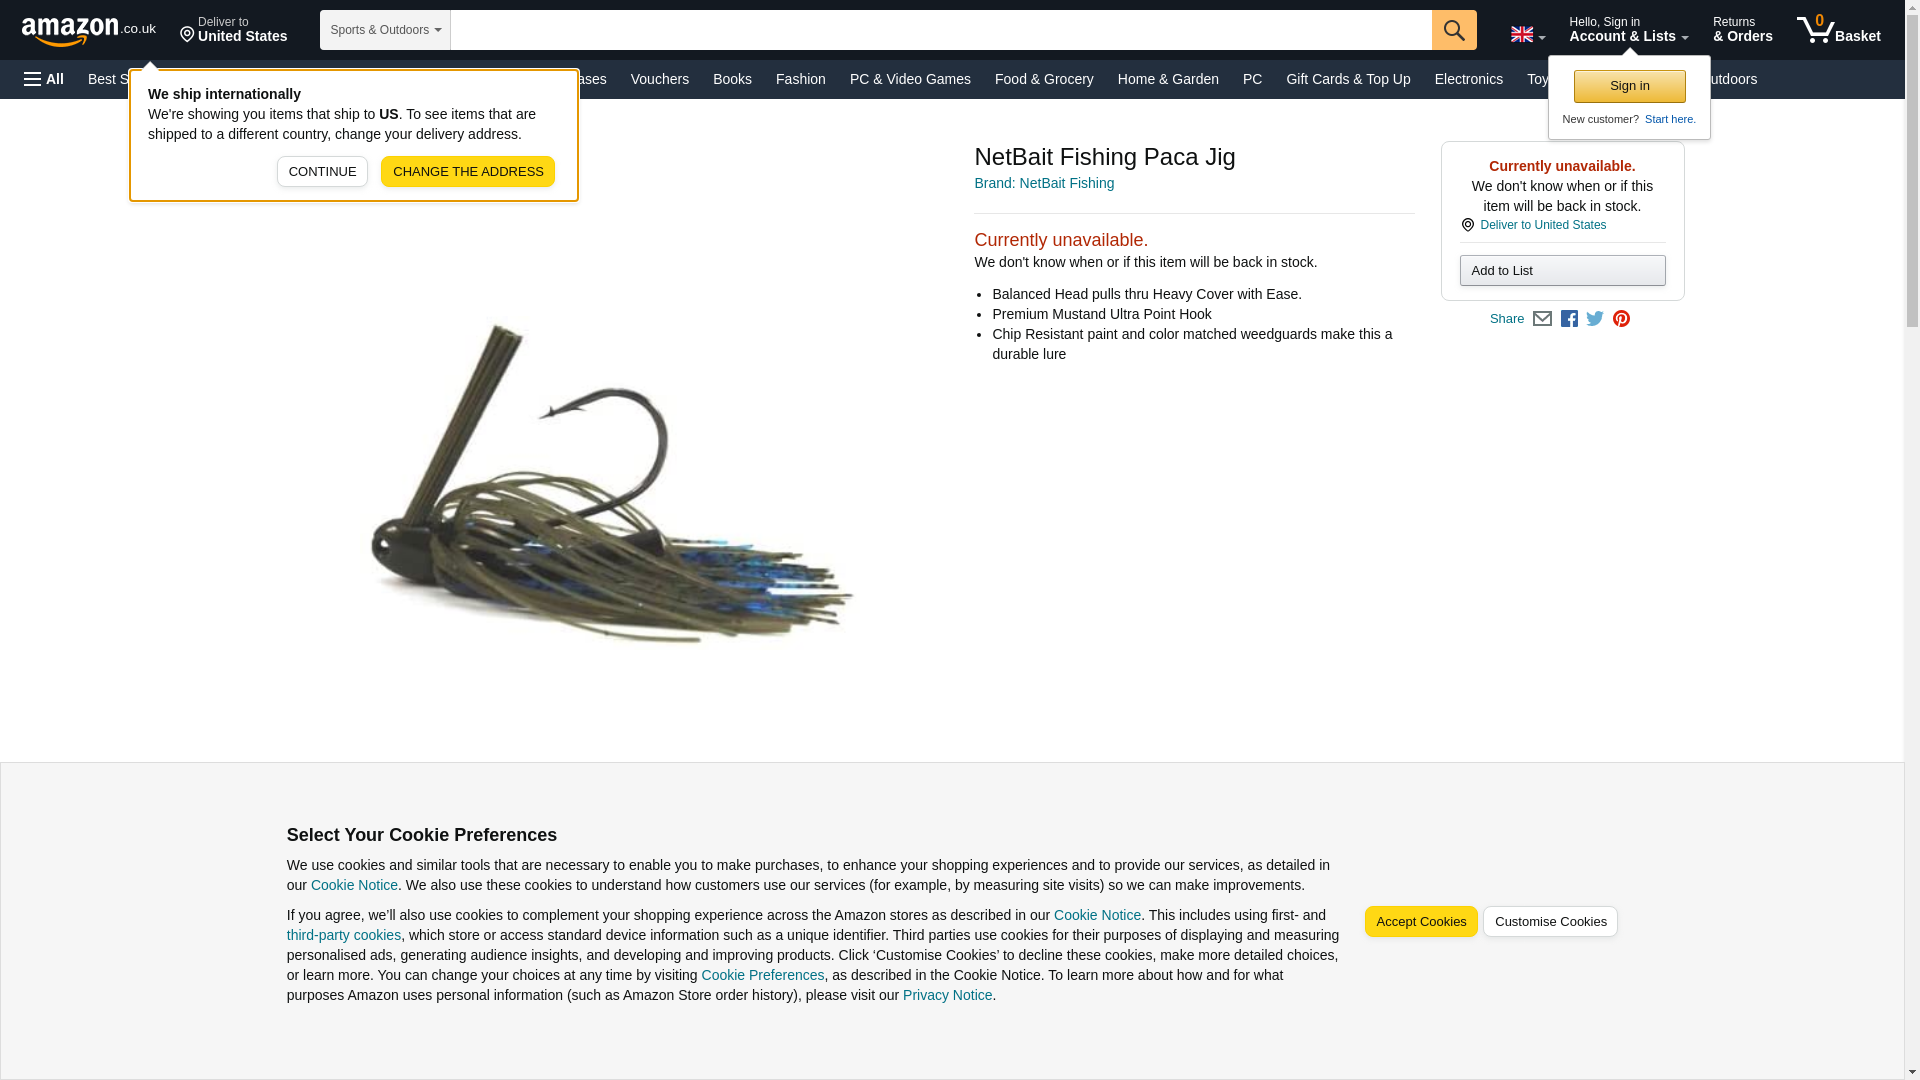Viewport: 1920px width, 1080px height.
Task: Share product on Twitter icon
Action: coord(1595,319)
